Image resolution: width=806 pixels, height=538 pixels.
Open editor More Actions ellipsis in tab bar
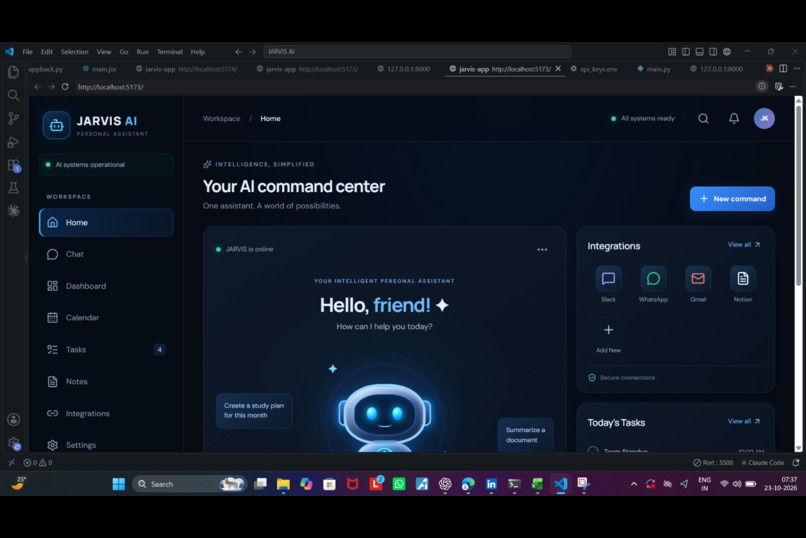pyautogui.click(x=797, y=68)
